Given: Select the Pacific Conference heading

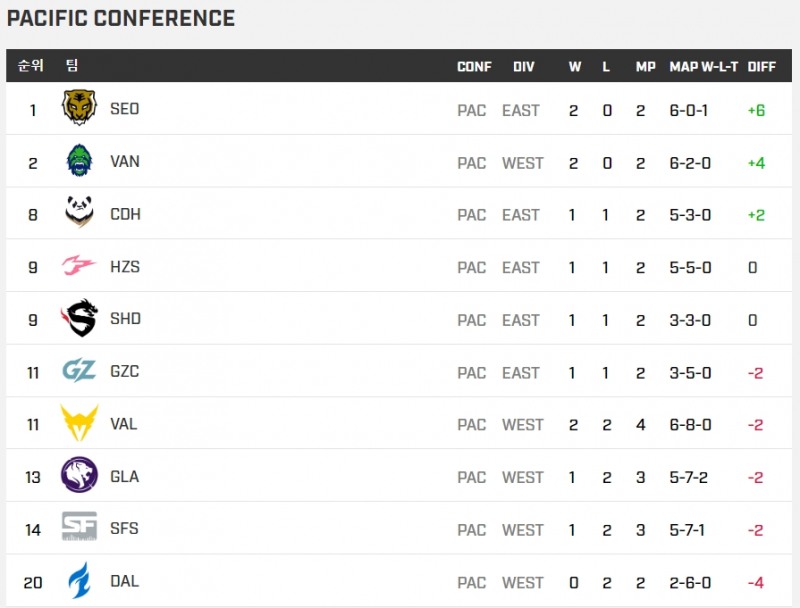Looking at the screenshot, I should 121,19.
